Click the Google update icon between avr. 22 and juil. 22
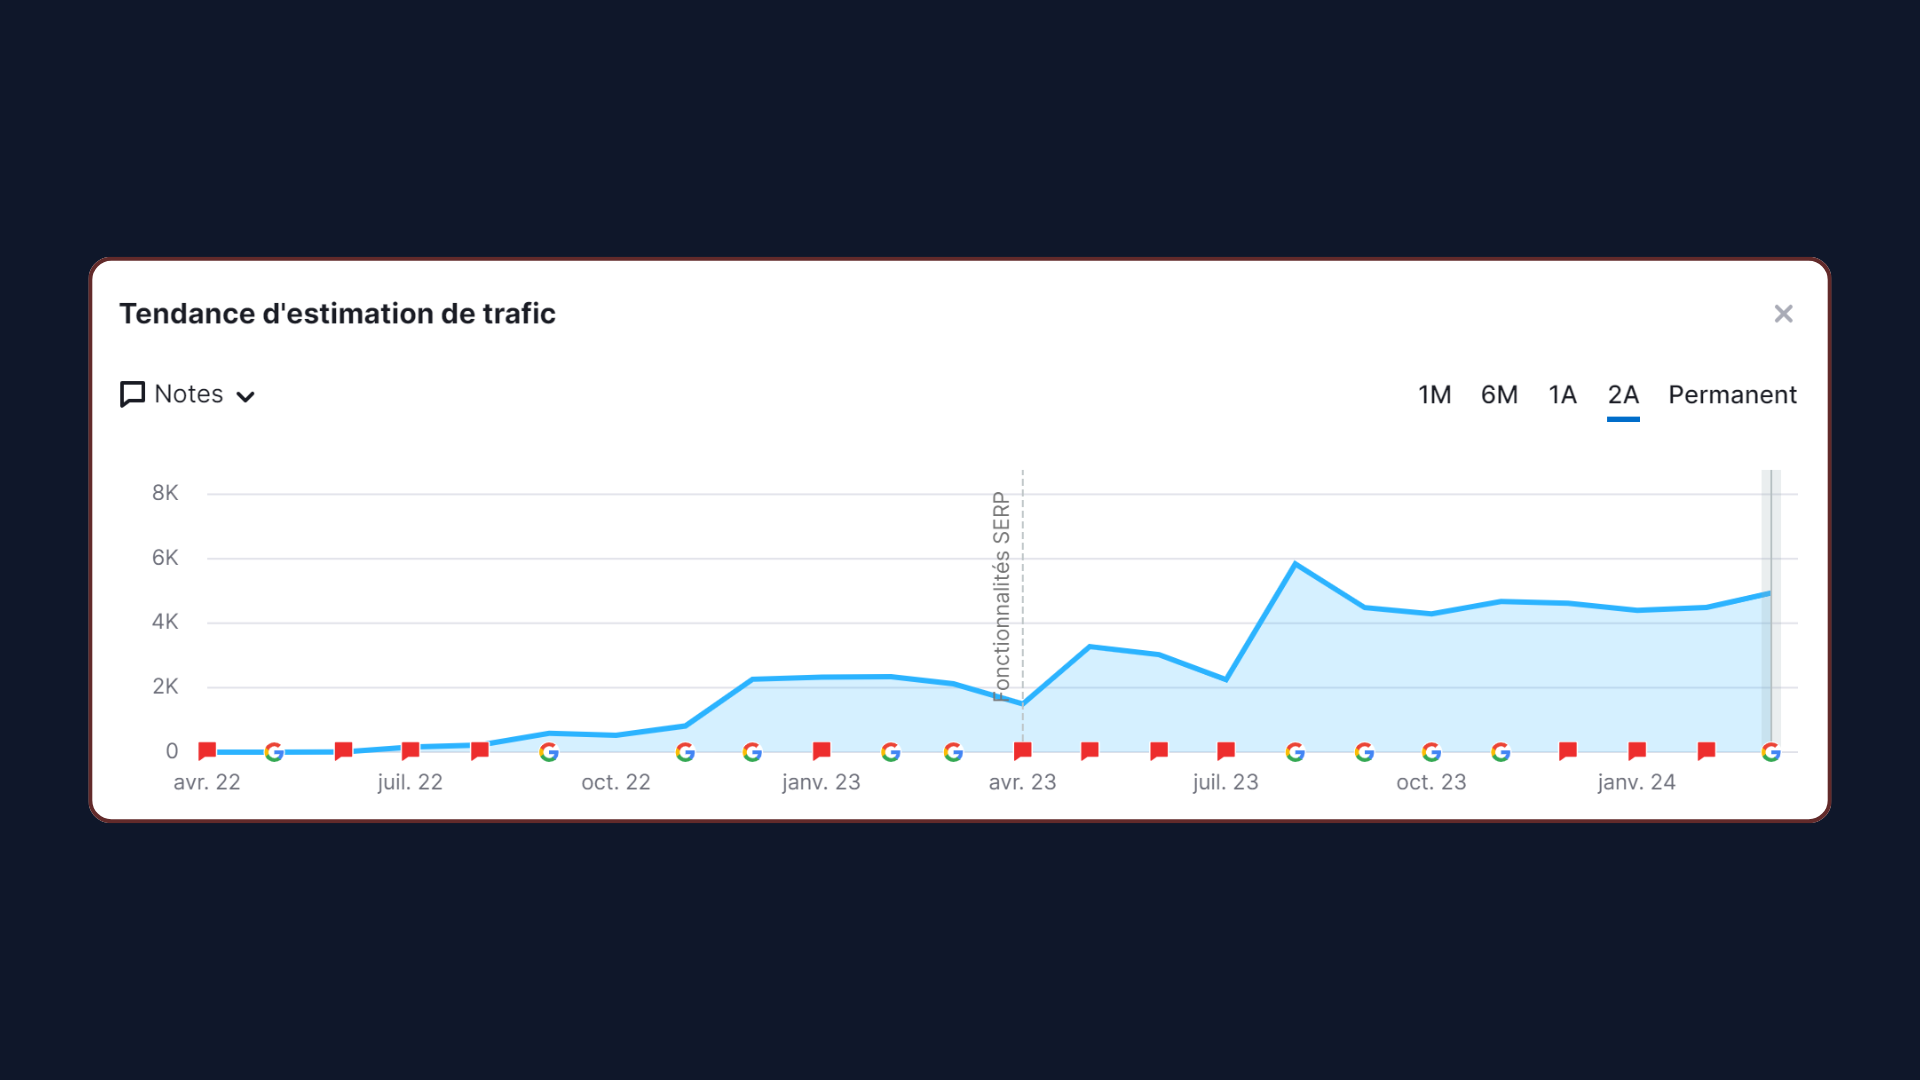This screenshot has width=1920, height=1080. tap(274, 752)
